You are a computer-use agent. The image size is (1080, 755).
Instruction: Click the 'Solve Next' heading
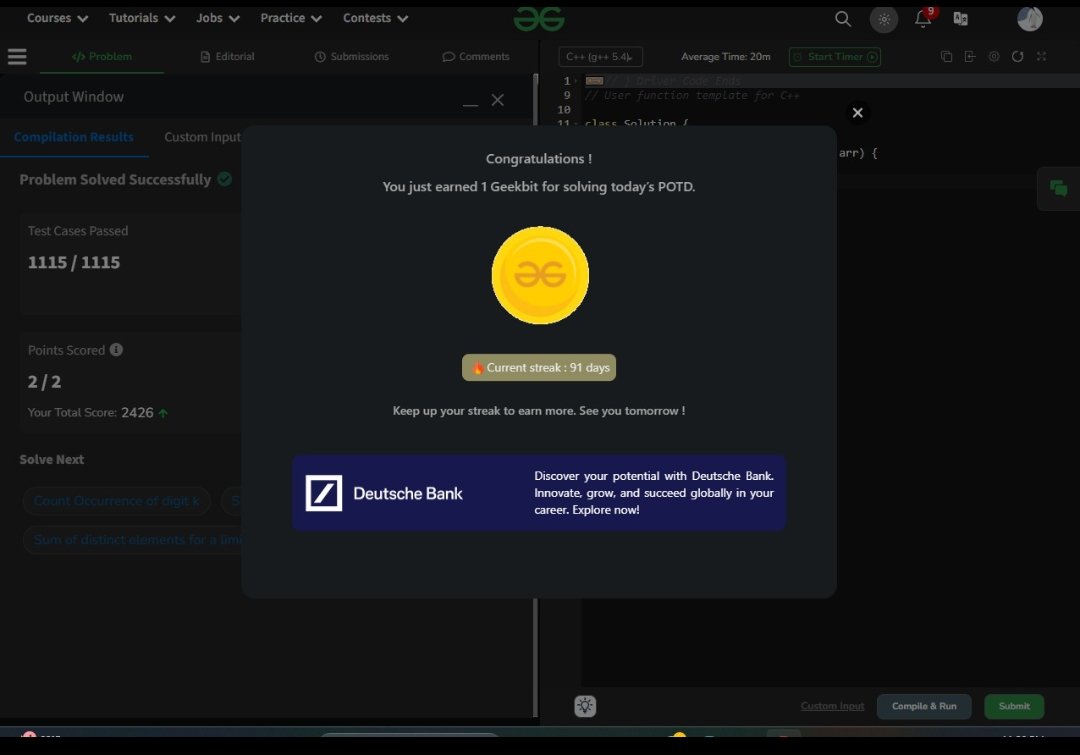coord(52,459)
